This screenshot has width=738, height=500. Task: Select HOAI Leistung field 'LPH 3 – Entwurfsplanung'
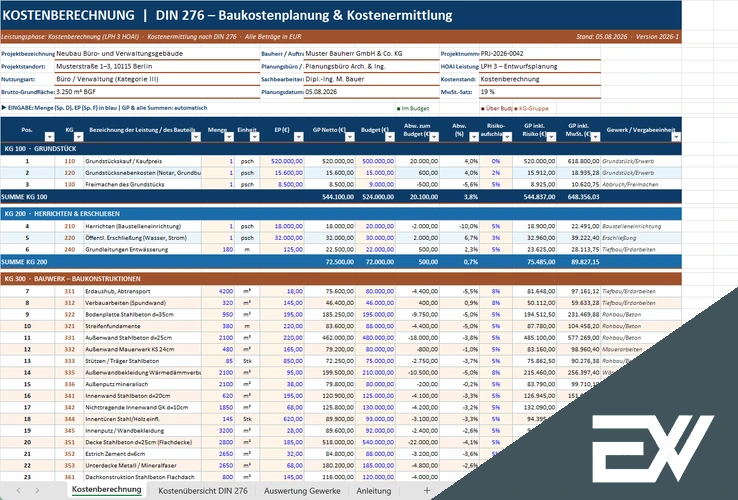(540, 66)
